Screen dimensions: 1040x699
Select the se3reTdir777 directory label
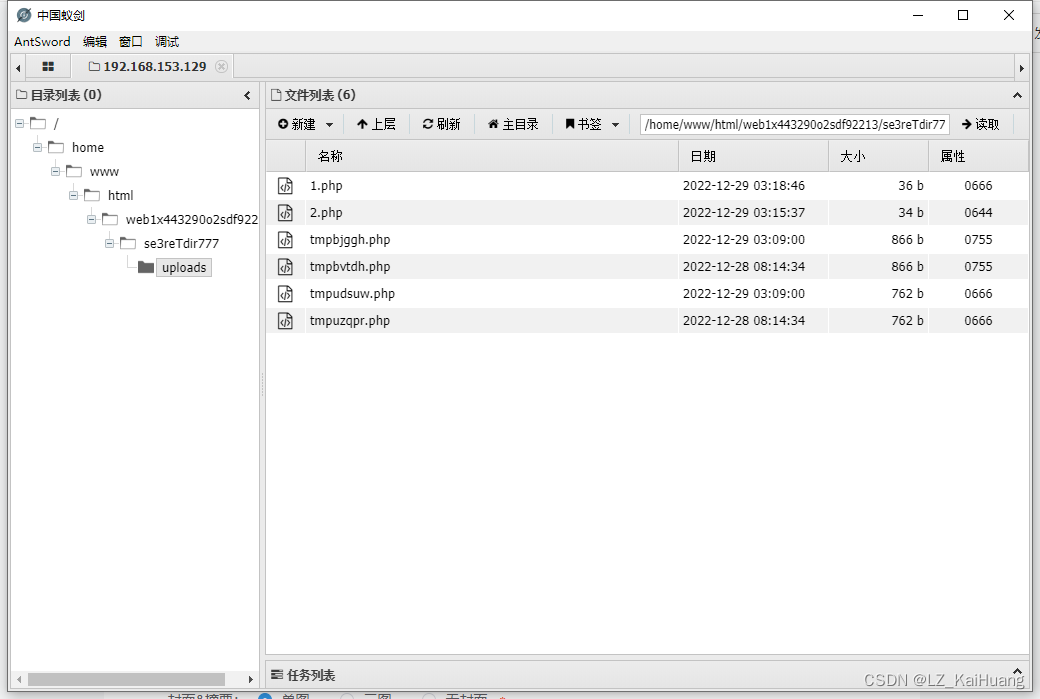181,243
